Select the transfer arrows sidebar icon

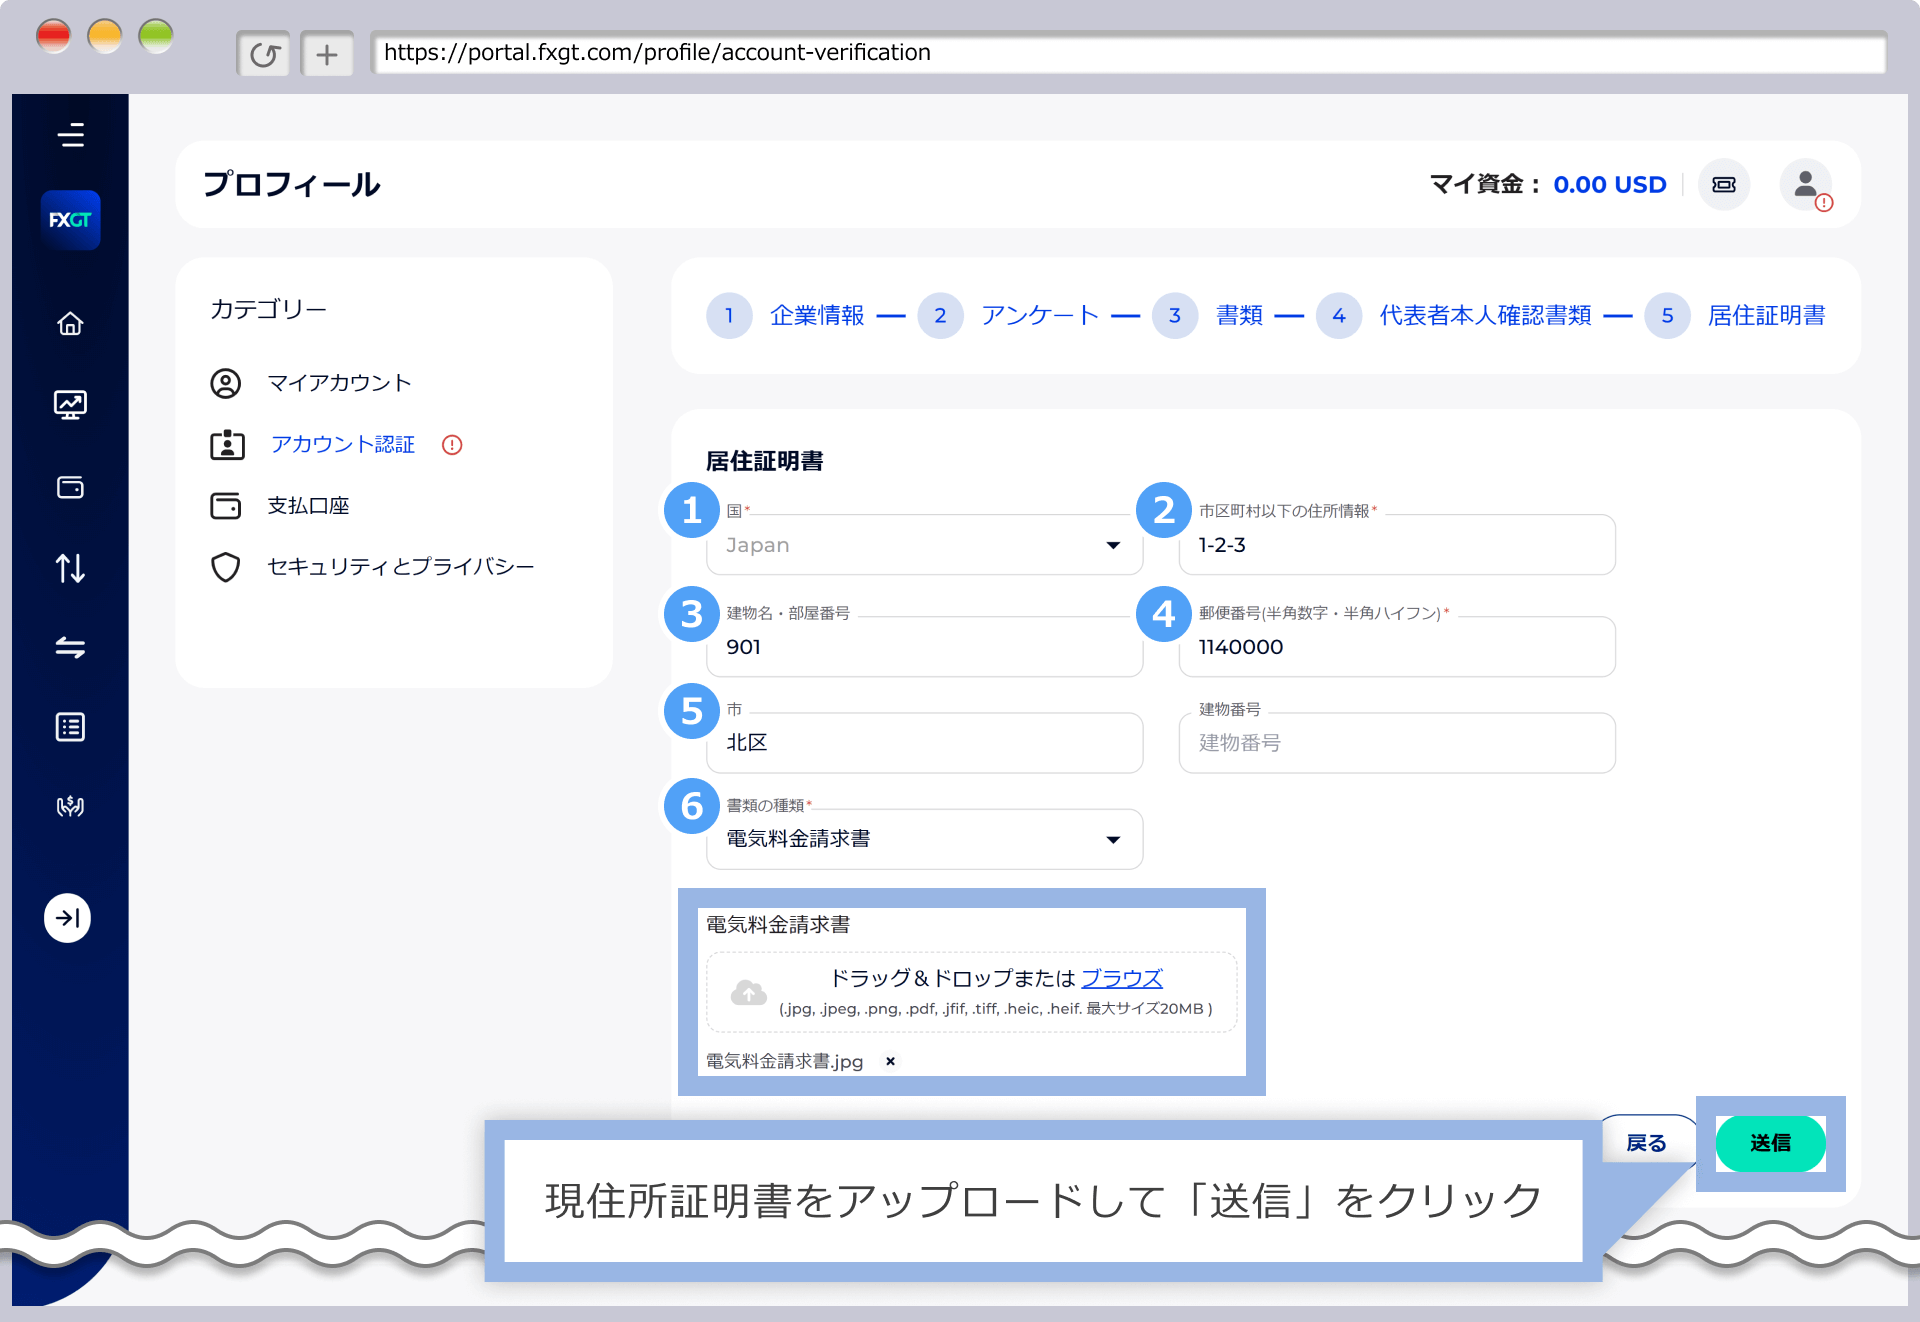(70, 648)
